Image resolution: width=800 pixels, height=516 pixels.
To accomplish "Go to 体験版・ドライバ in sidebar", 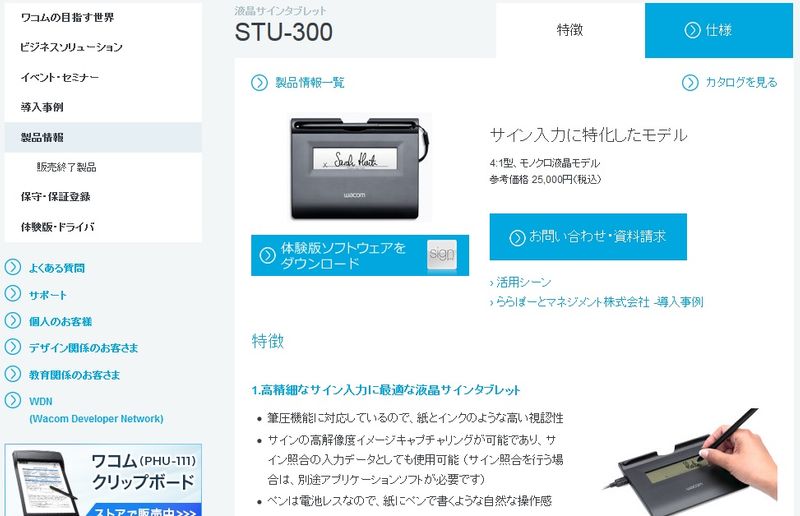I will point(57,227).
